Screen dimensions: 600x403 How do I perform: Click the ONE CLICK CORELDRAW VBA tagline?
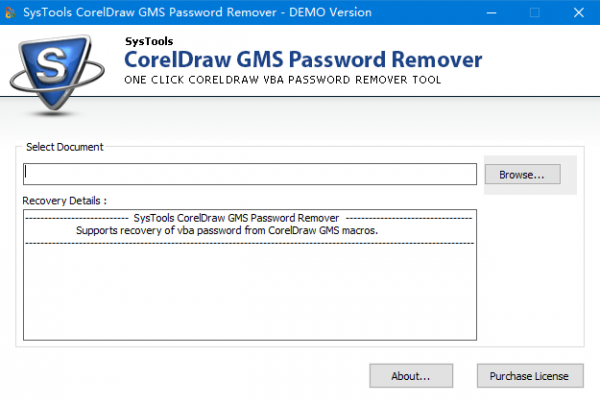tap(283, 79)
